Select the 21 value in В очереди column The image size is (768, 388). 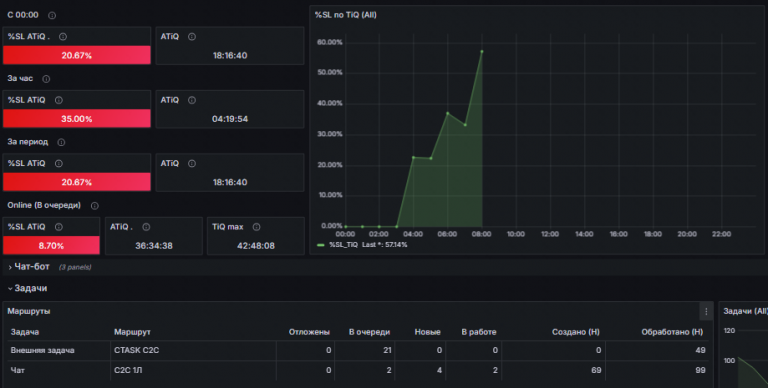(387, 350)
